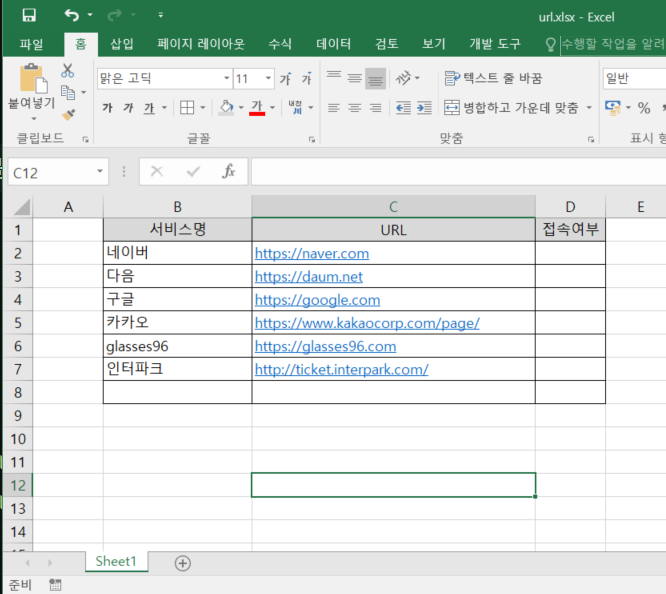
Task: Click the percent style % icon
Action: tap(644, 108)
